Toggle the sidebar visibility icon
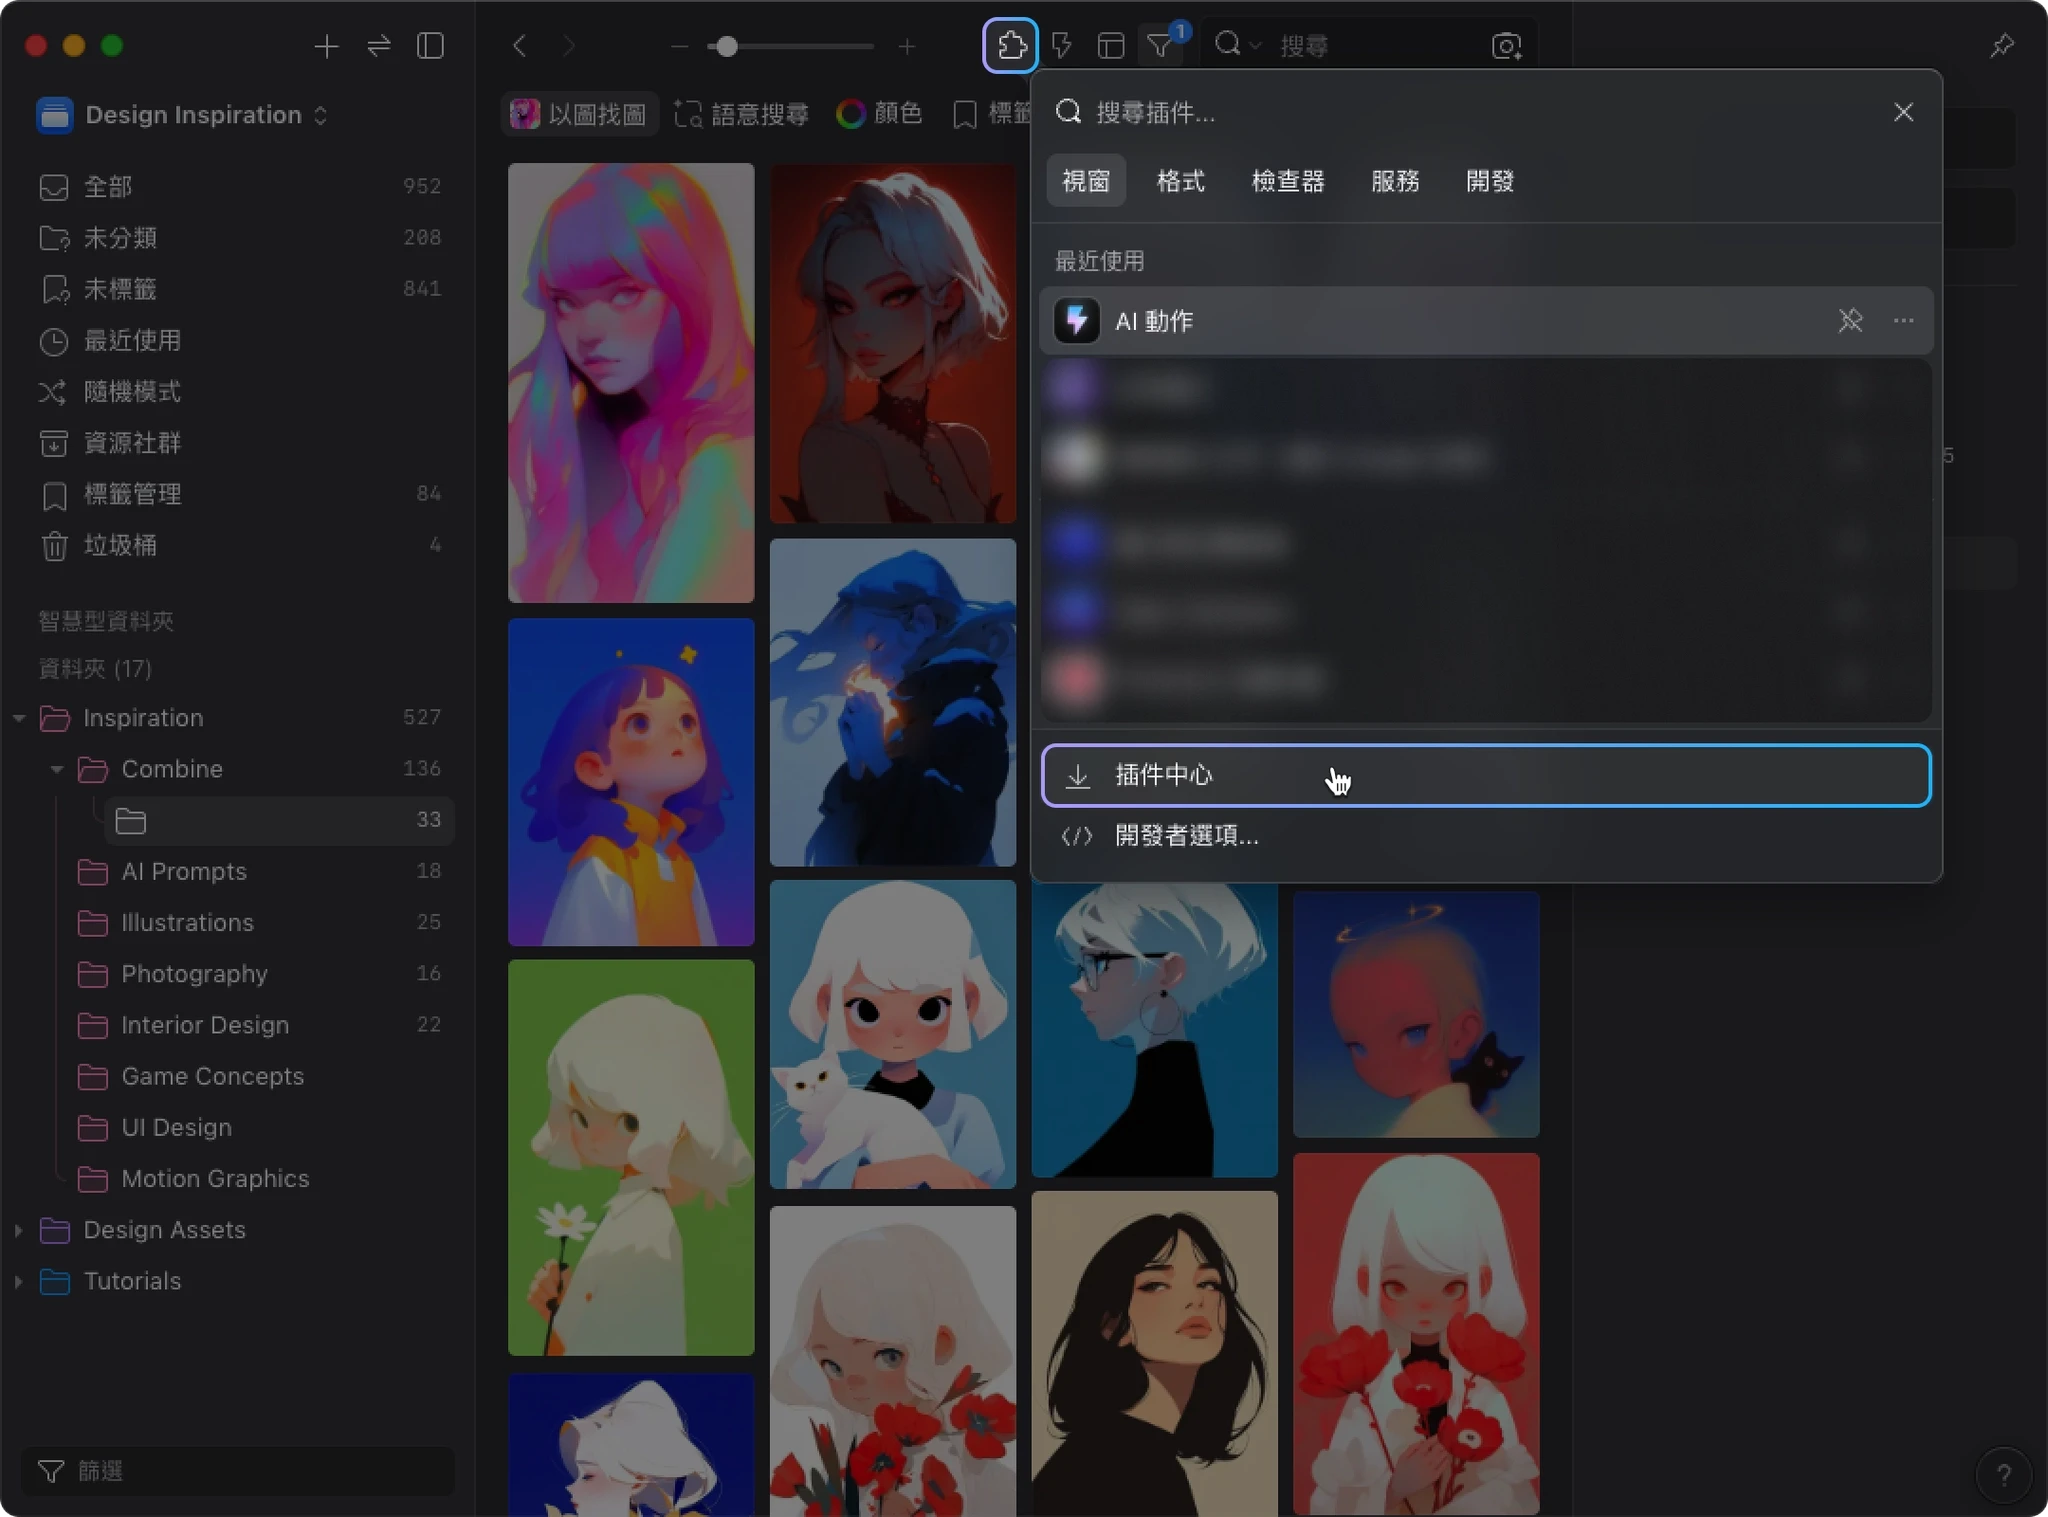Image resolution: width=2048 pixels, height=1517 pixels. pos(430,46)
